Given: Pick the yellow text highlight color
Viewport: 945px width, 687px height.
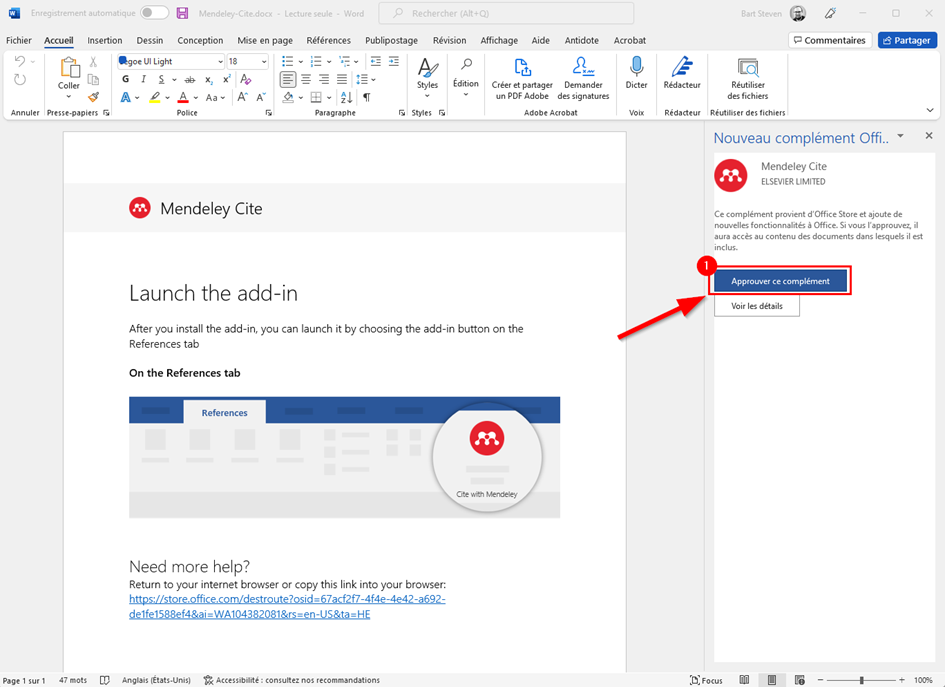Looking at the screenshot, I should (155, 97).
